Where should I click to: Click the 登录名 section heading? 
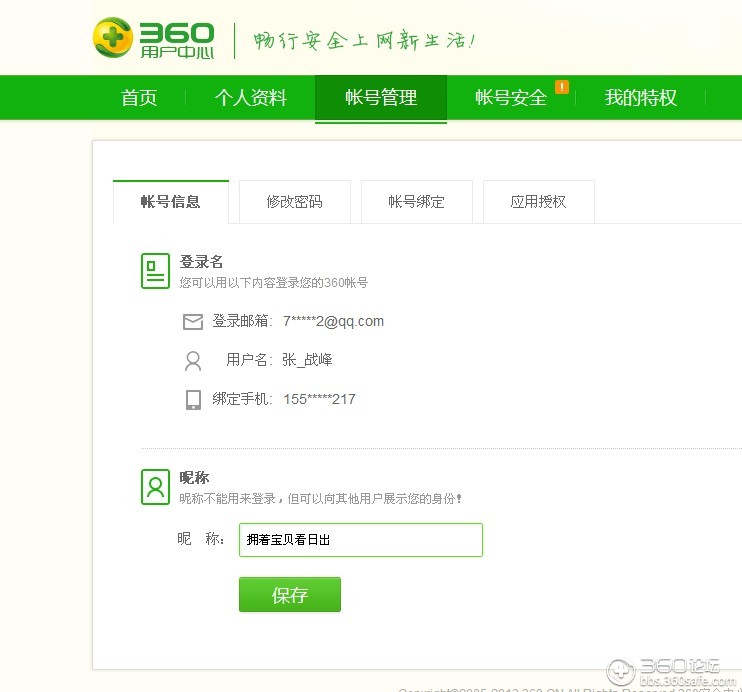click(201, 262)
